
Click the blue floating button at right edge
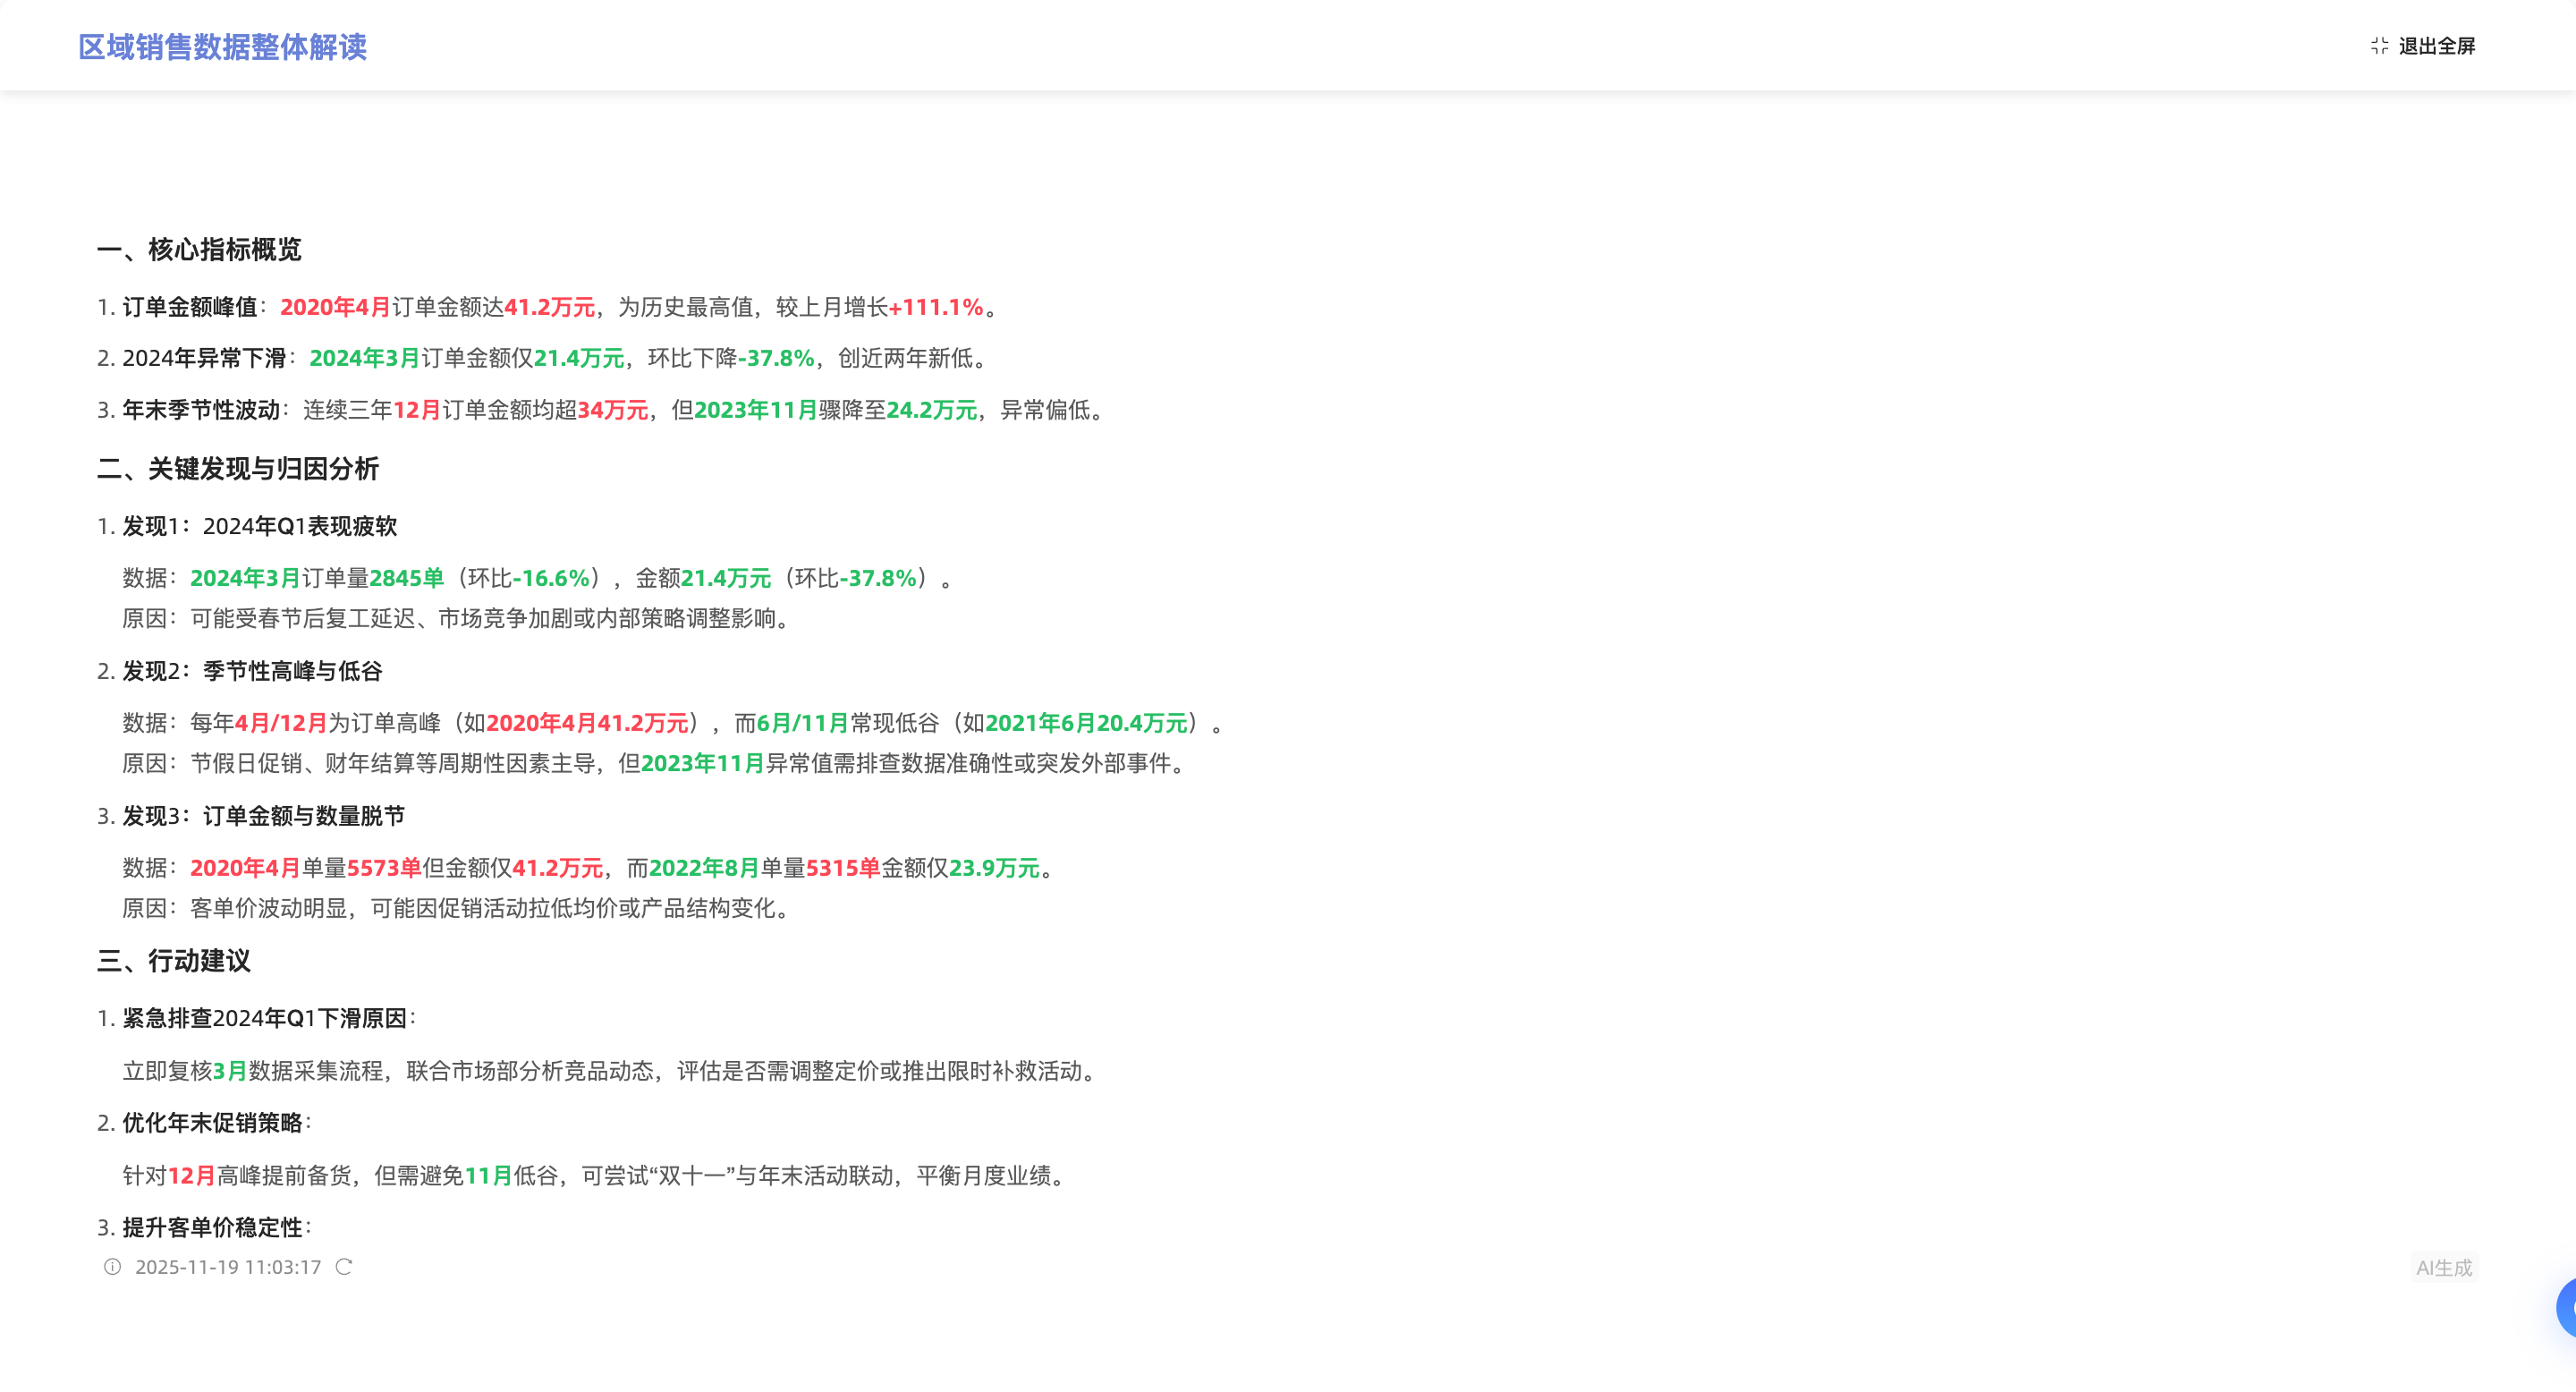pos(2566,1307)
